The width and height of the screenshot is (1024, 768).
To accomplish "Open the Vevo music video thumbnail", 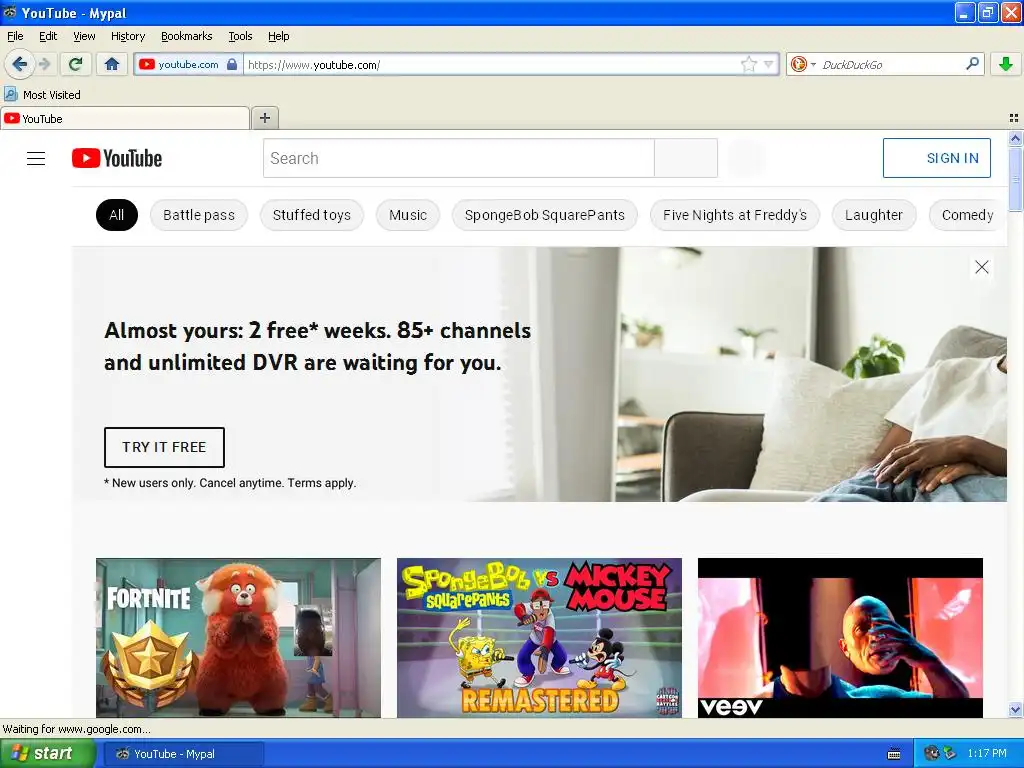I will click(x=840, y=637).
